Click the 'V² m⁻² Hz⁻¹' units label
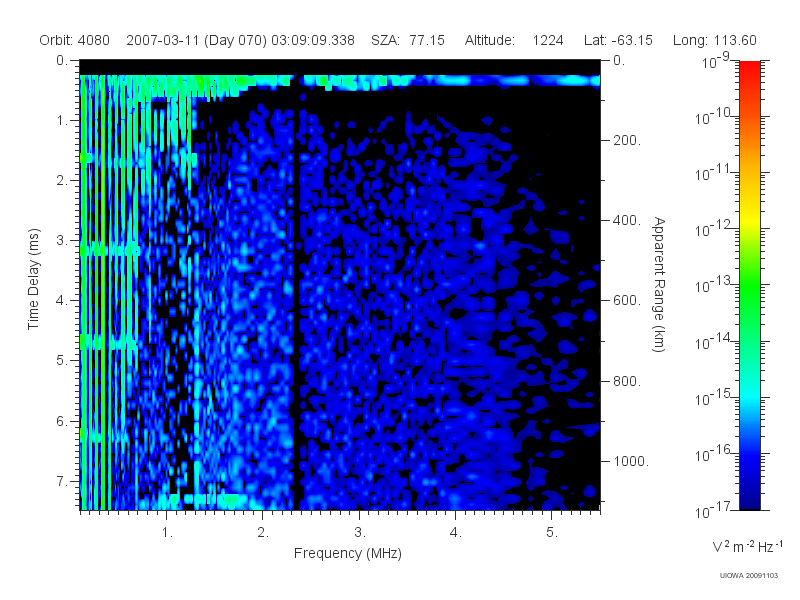 [747, 546]
